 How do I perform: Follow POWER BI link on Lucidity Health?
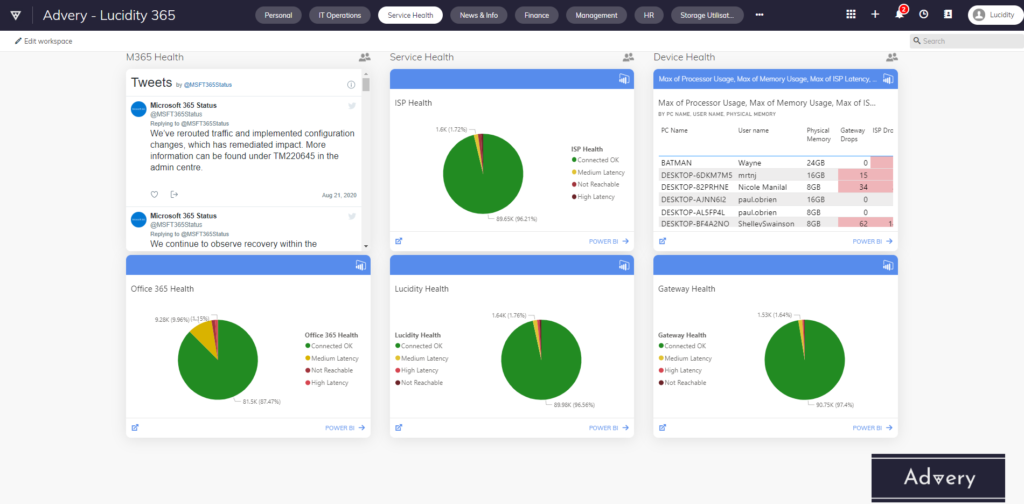609,428
